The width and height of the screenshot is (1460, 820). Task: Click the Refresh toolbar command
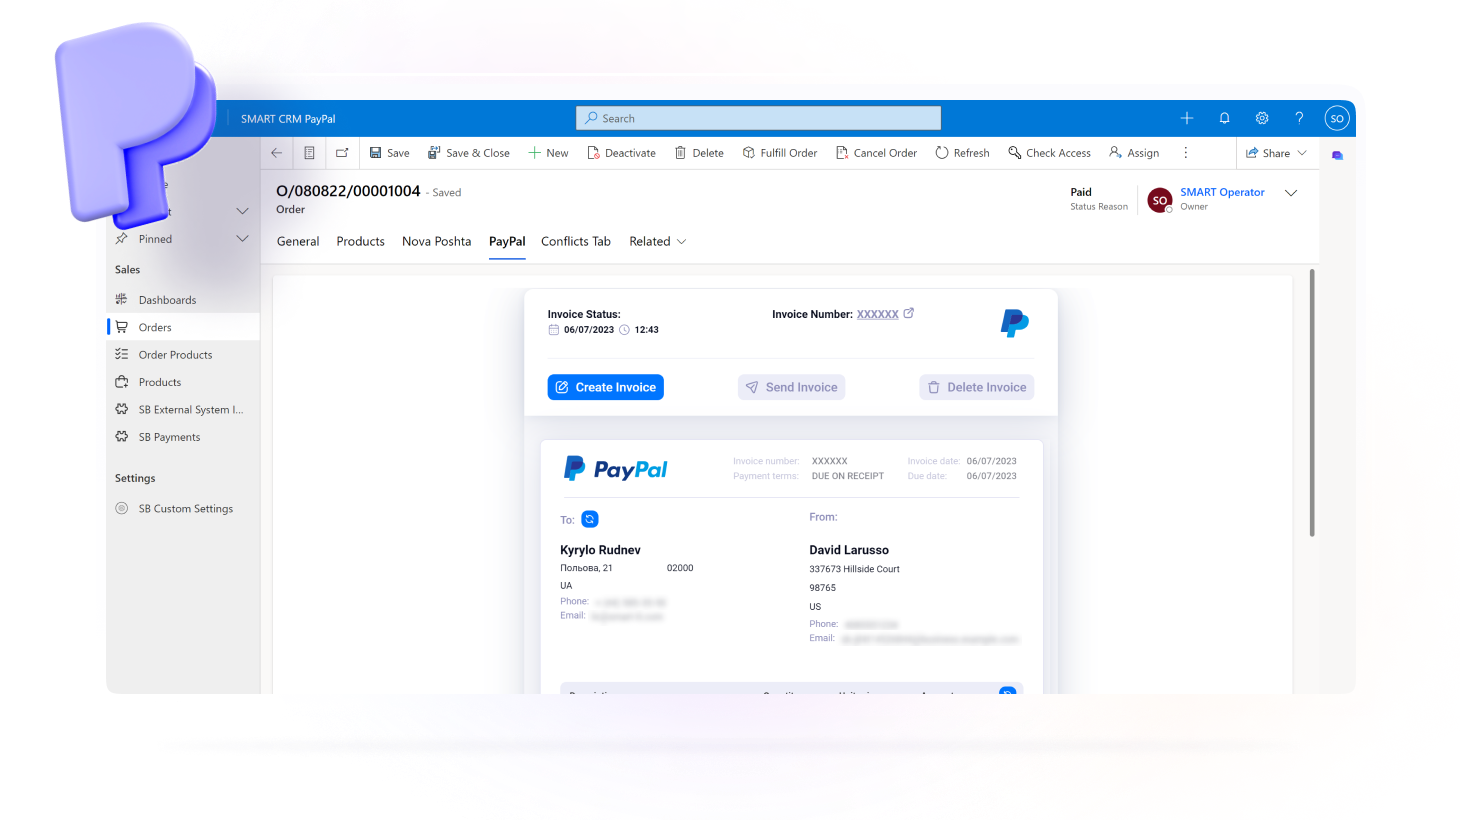(962, 153)
